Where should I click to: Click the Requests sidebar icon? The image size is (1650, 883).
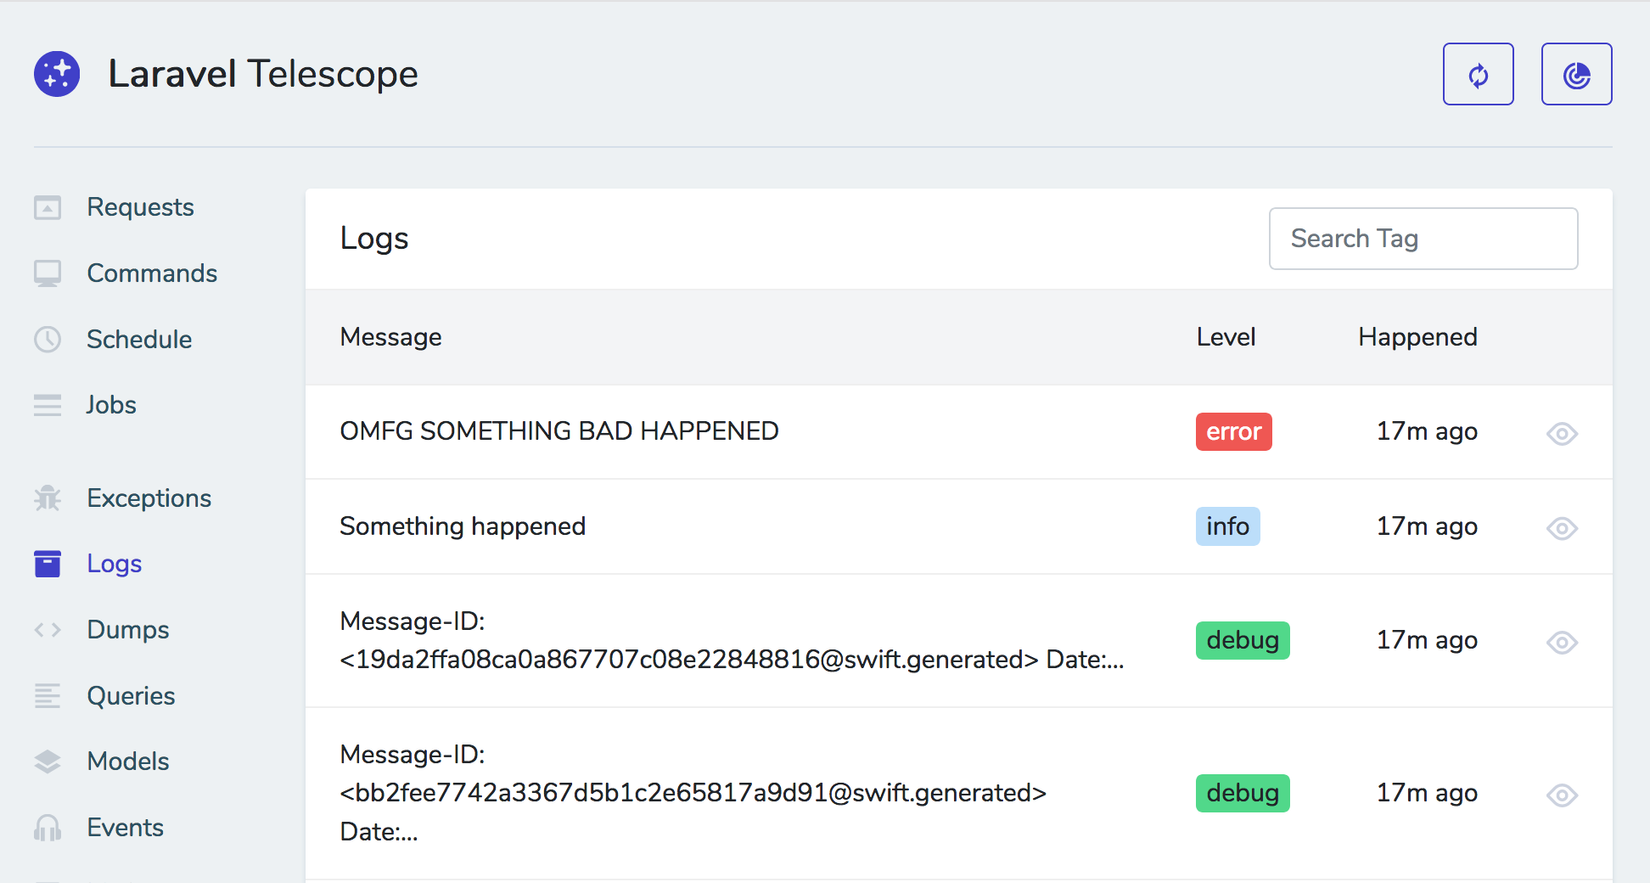coord(47,207)
